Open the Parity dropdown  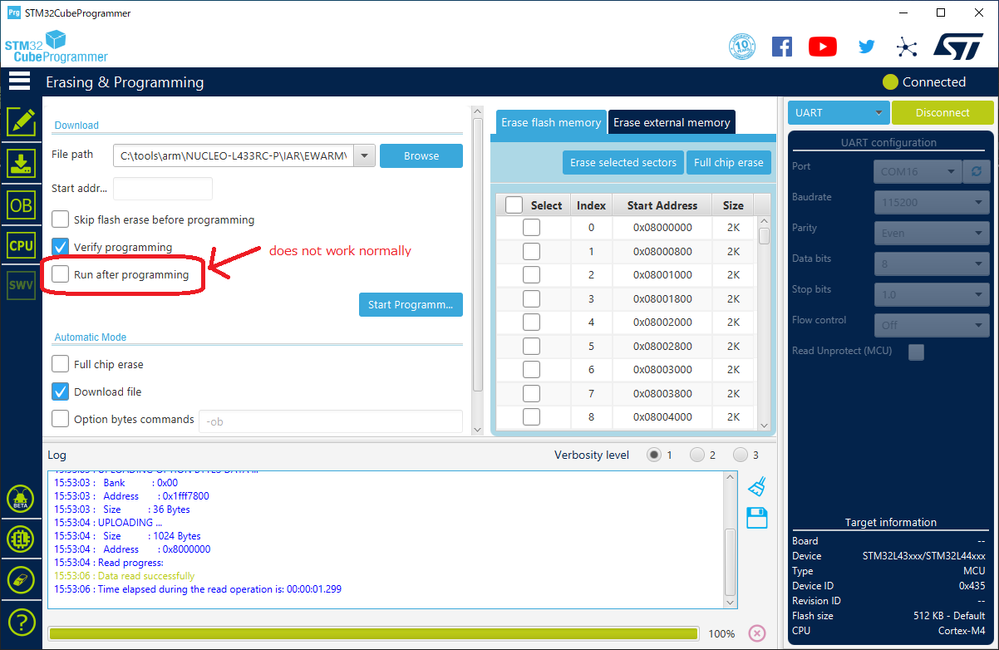click(x=931, y=233)
